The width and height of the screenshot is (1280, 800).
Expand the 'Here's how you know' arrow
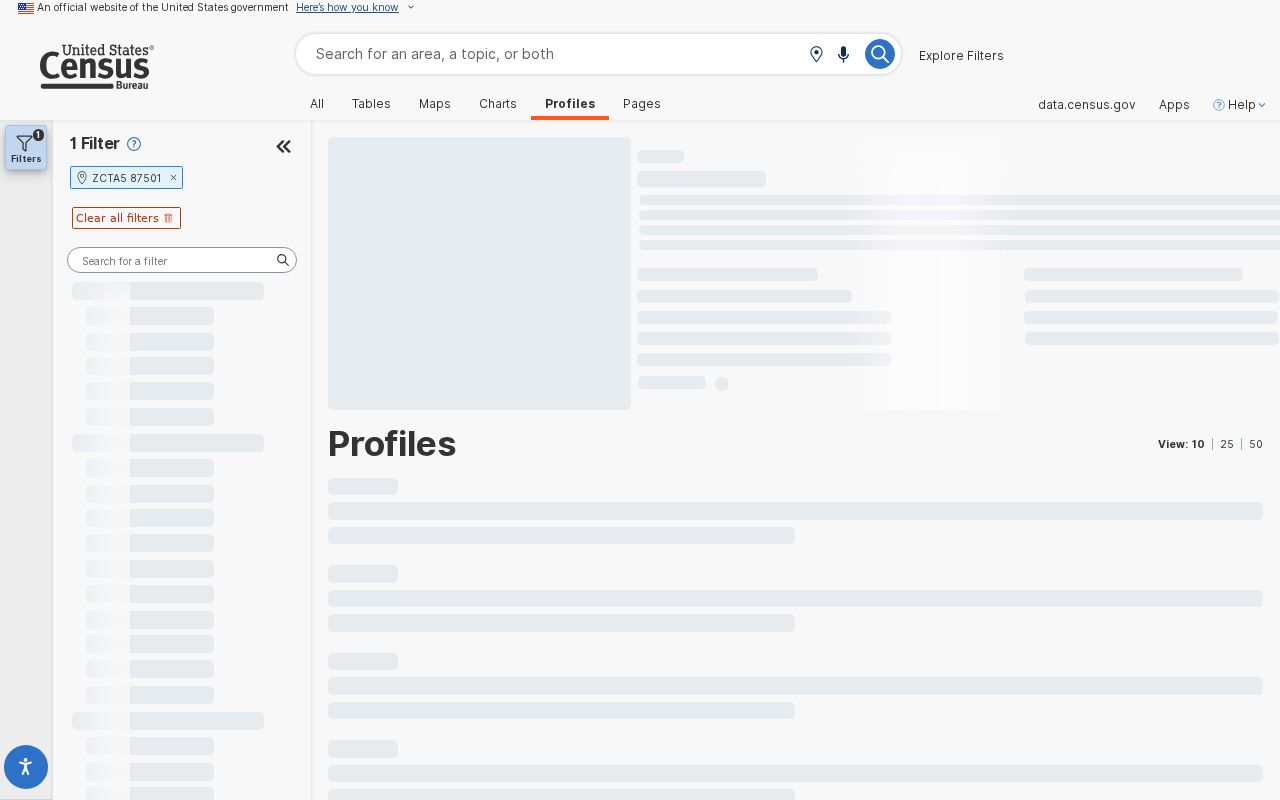(411, 8)
